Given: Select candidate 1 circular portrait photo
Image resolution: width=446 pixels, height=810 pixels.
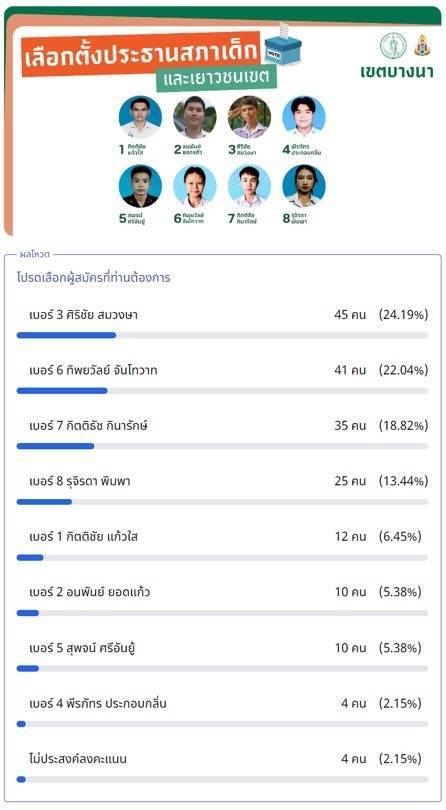Looking at the screenshot, I should (140, 117).
